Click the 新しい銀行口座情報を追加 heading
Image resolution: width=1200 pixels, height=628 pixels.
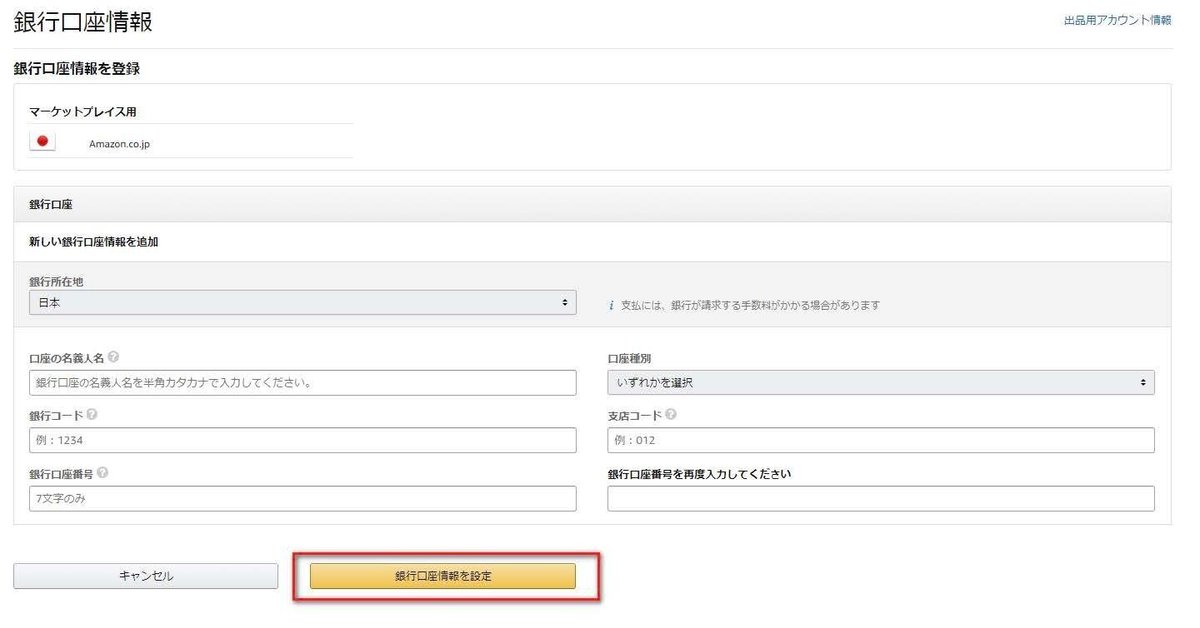coord(94,241)
